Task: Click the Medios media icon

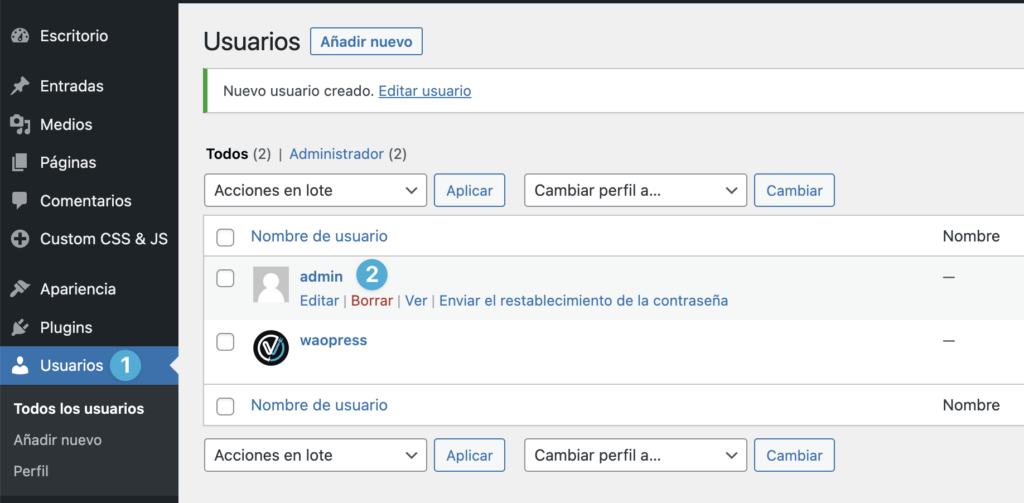Action: pyautogui.click(x=20, y=124)
